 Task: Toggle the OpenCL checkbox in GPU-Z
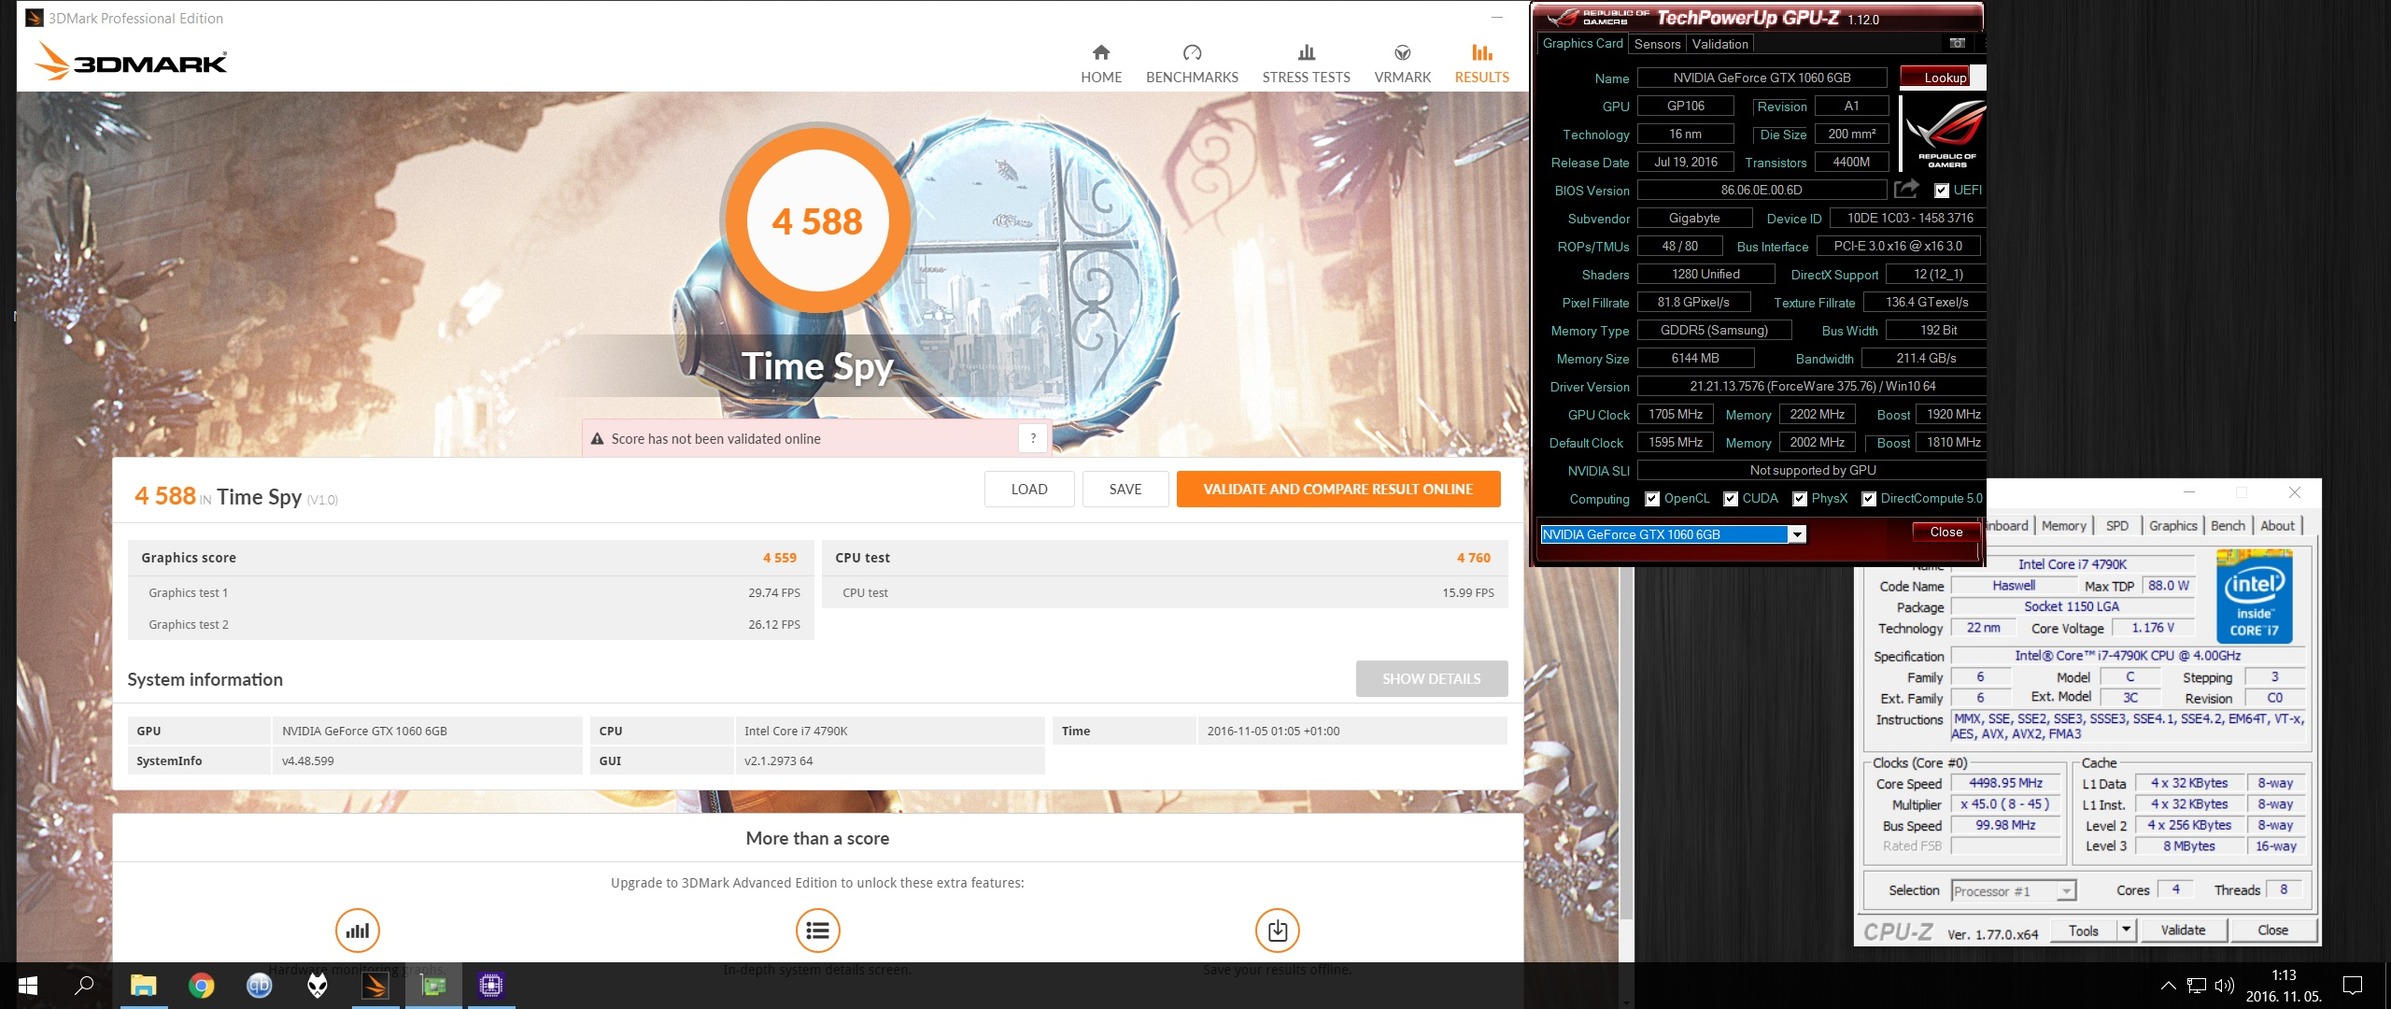click(x=1652, y=499)
